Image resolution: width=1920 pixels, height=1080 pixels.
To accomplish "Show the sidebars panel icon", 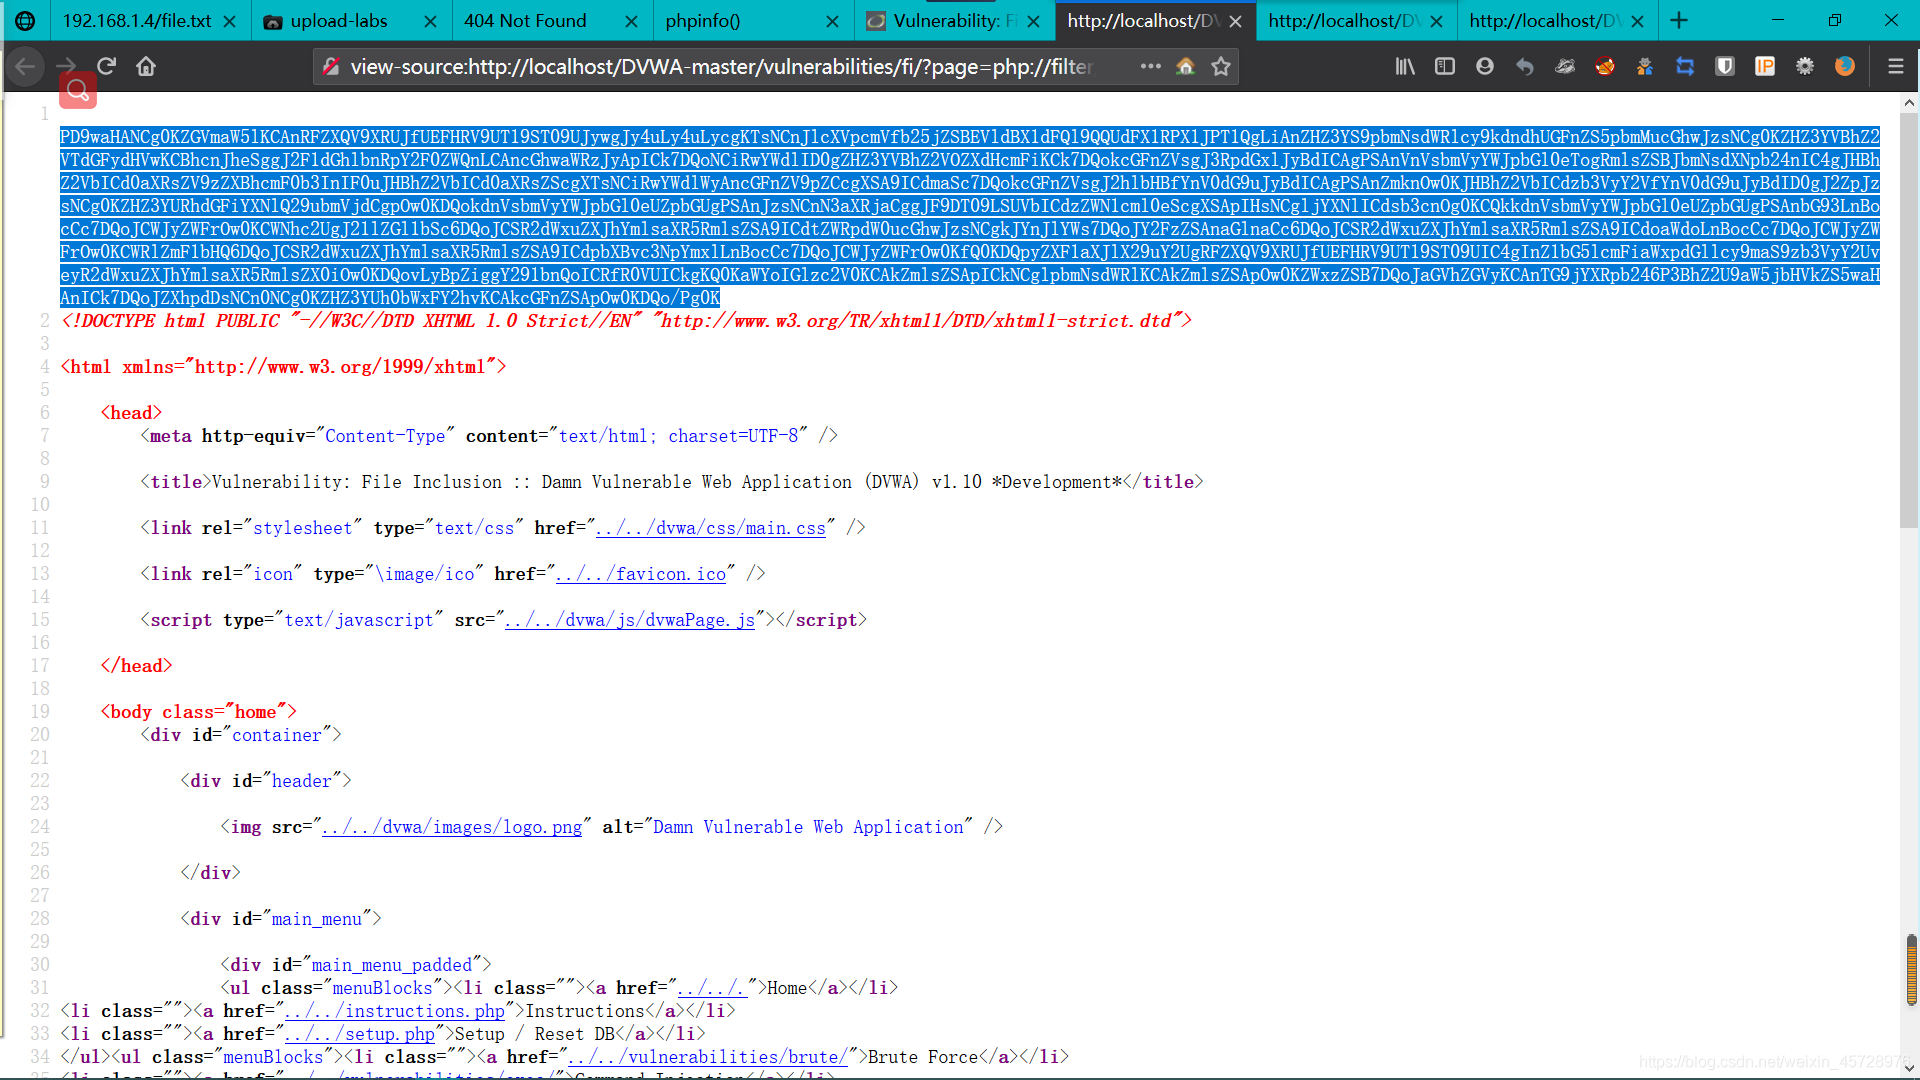I will (x=1445, y=67).
